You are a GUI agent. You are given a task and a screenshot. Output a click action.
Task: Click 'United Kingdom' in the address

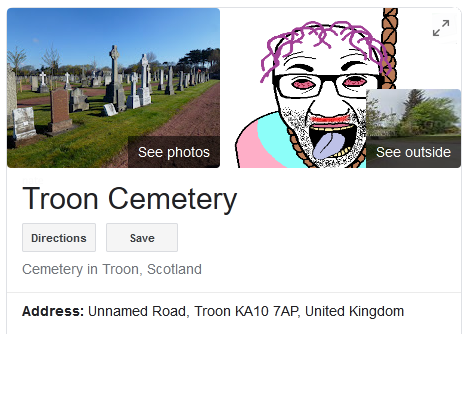354,311
